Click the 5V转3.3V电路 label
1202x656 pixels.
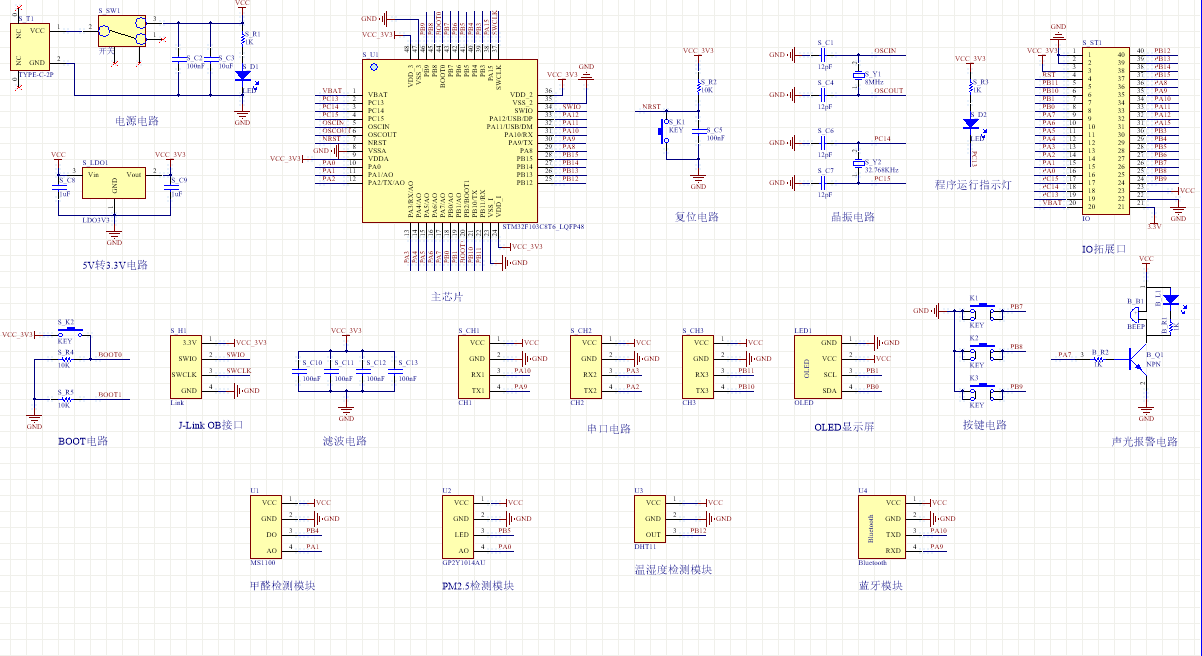(115, 266)
